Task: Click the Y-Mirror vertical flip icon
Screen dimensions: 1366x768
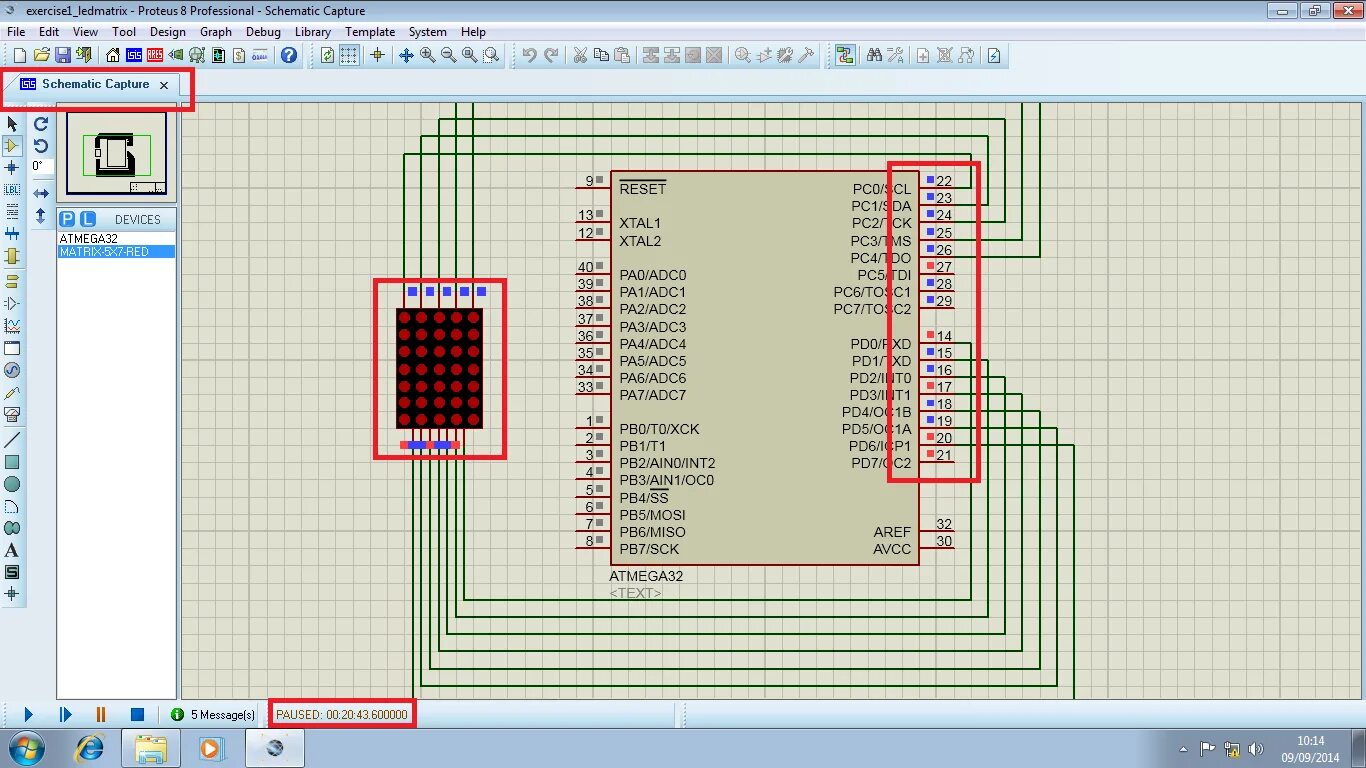Action: (41, 215)
